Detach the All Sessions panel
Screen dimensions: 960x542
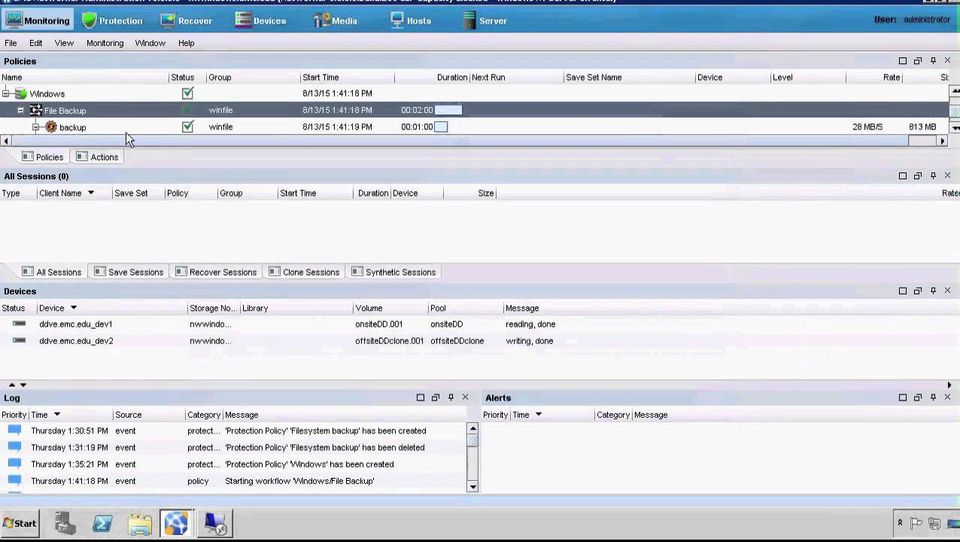pyautogui.click(x=918, y=176)
